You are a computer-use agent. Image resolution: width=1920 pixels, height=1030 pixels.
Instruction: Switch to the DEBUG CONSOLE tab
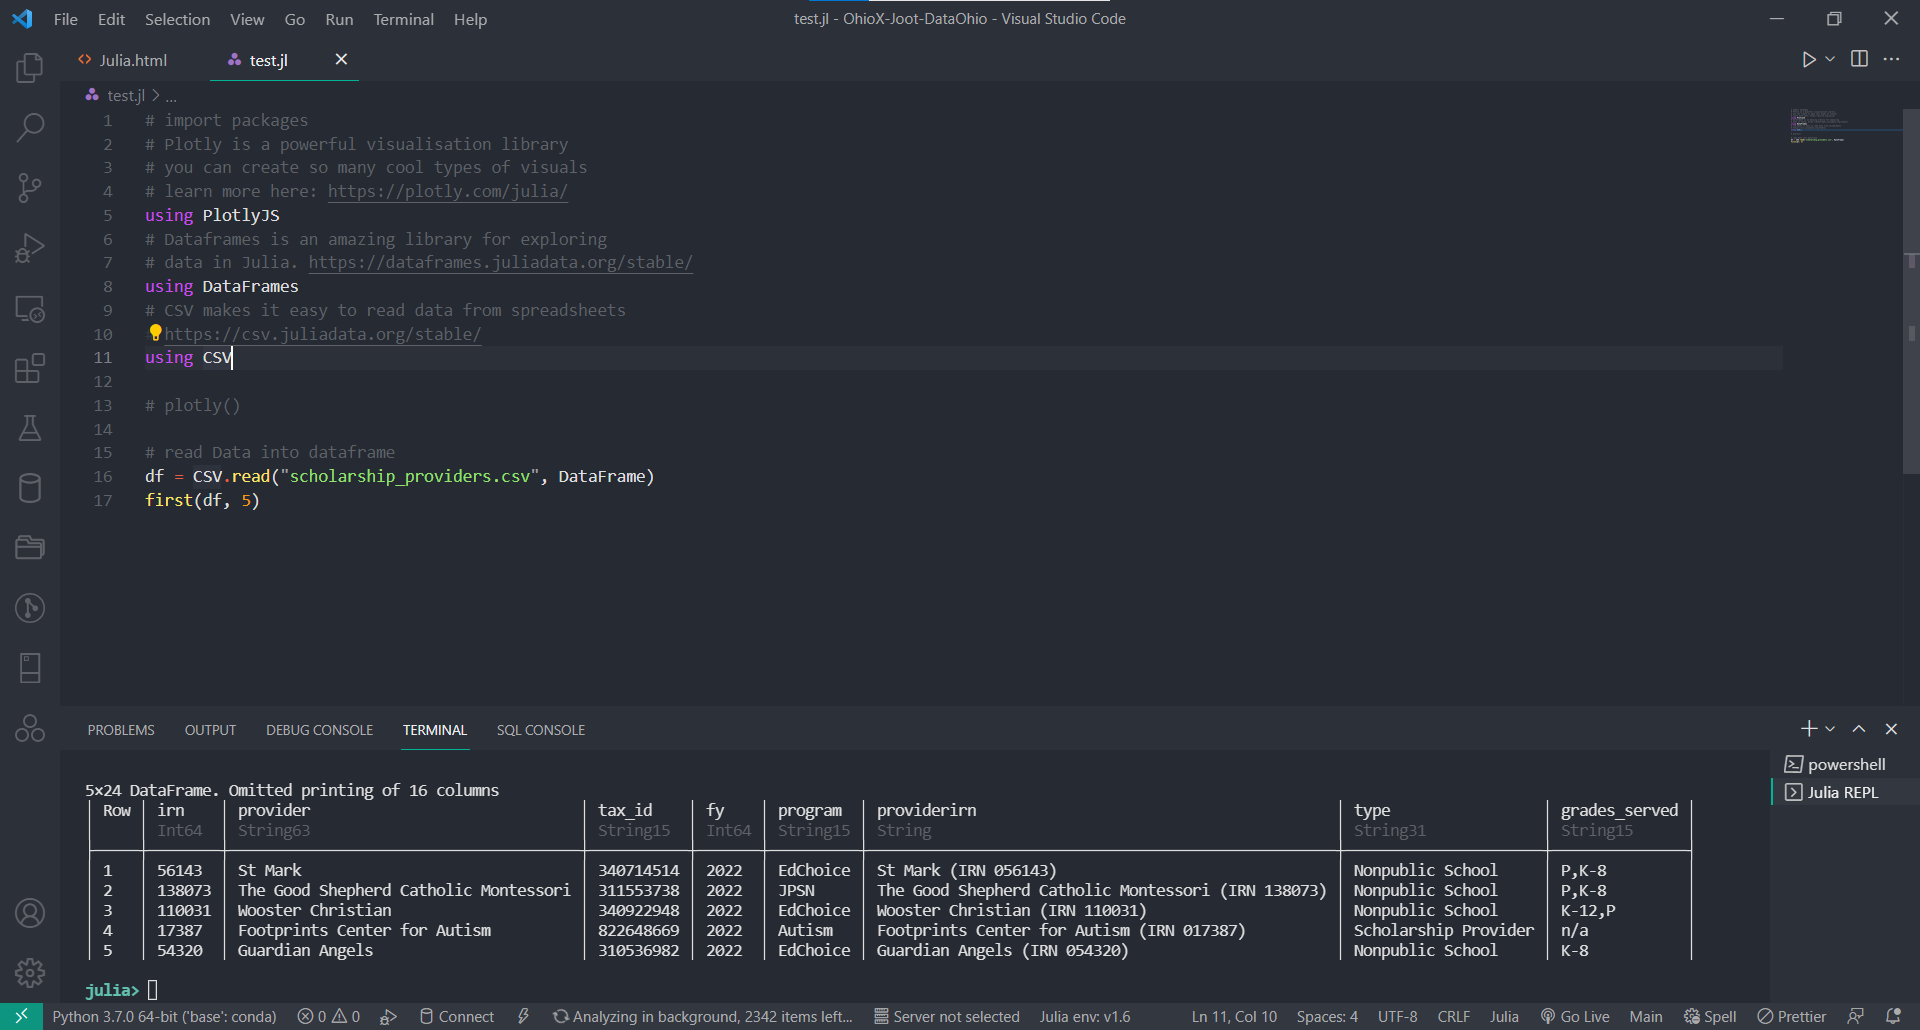coord(319,730)
